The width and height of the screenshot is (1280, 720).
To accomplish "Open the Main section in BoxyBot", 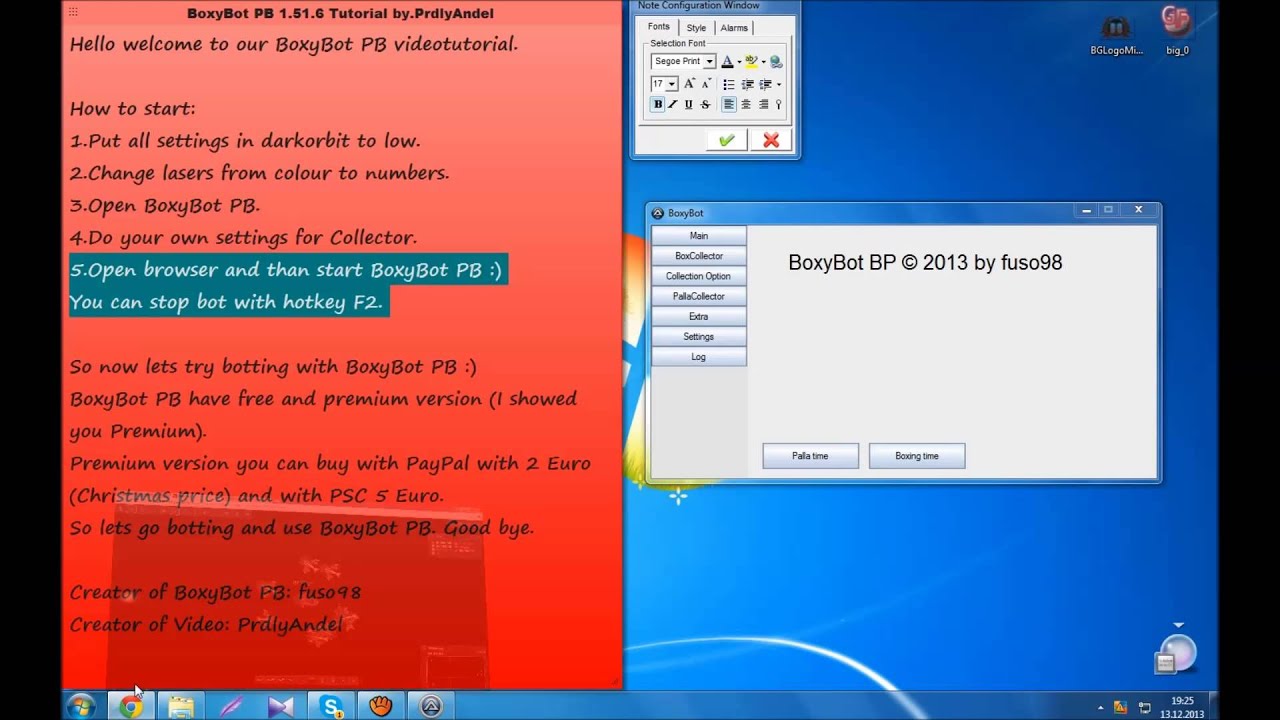I will [x=699, y=236].
